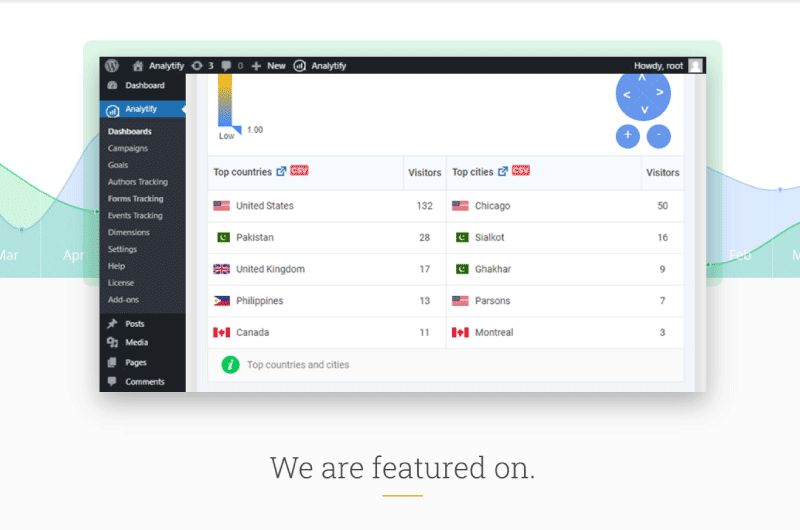This screenshot has height=530, width=800.
Task: Pan the map left with the arrow
Action: [x=627, y=94]
